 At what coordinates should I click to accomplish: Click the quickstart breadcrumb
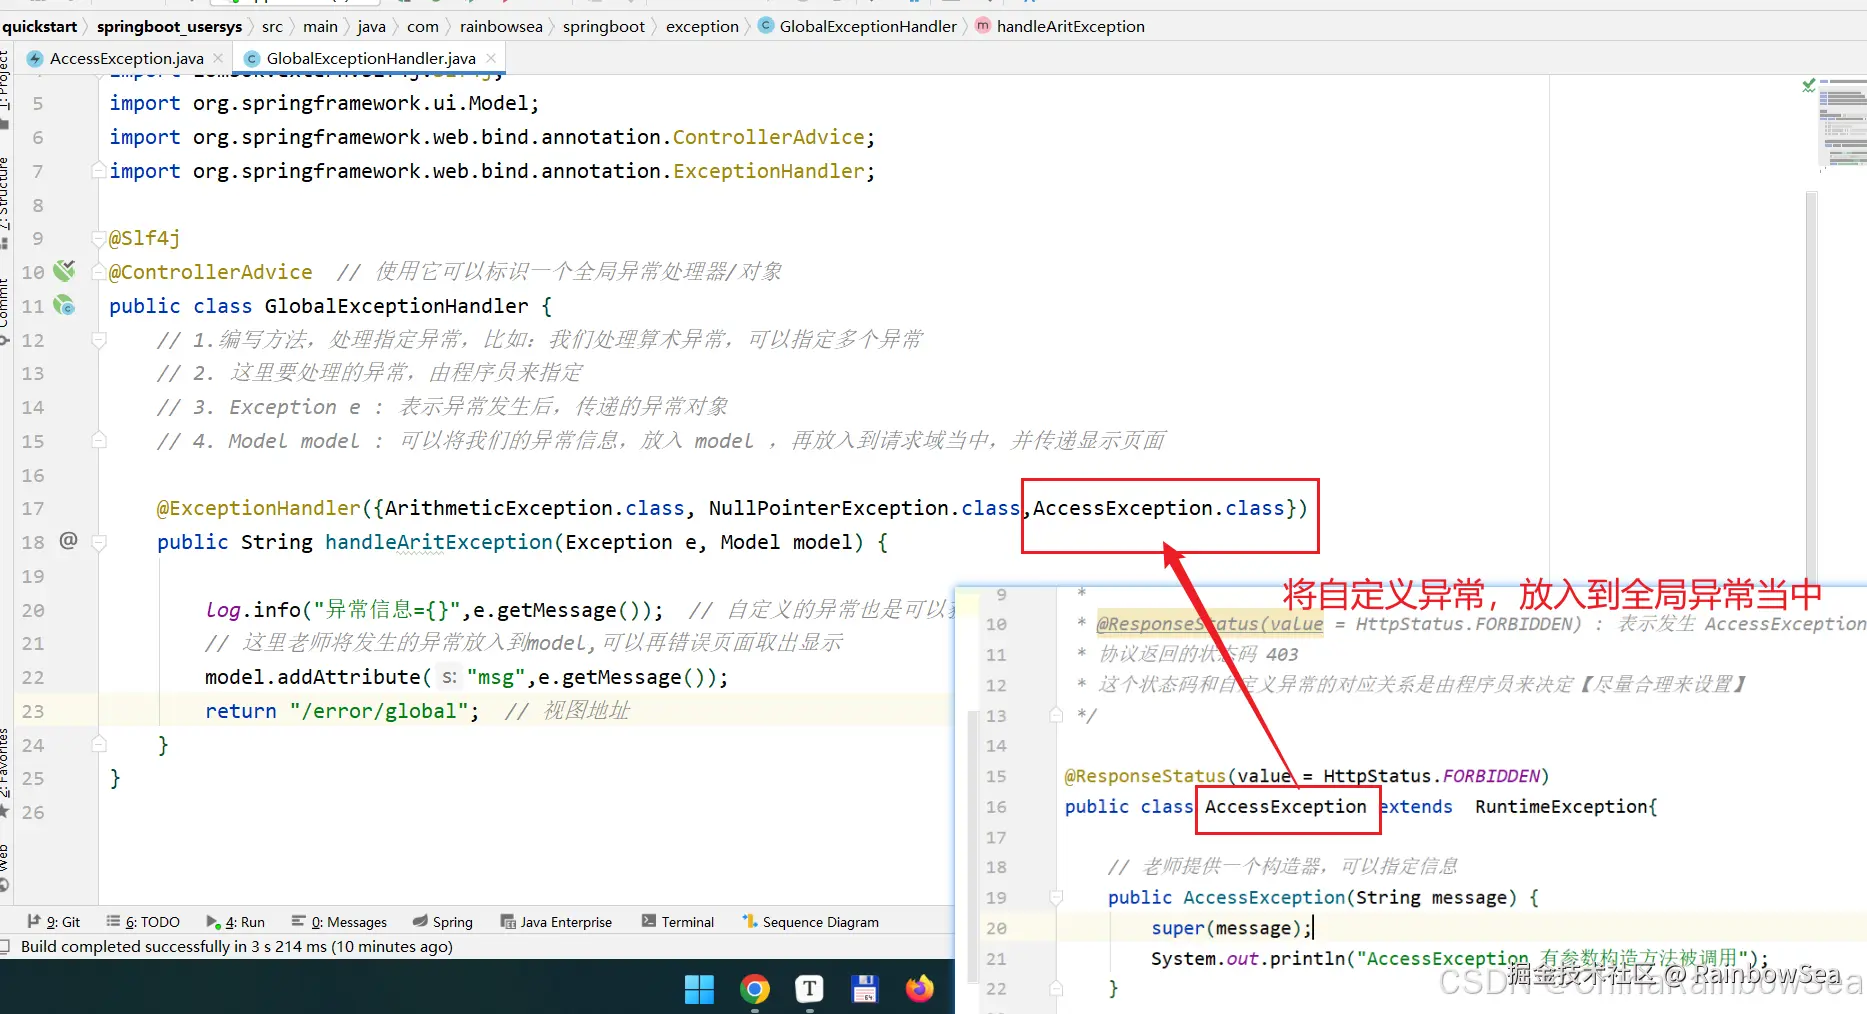39,26
